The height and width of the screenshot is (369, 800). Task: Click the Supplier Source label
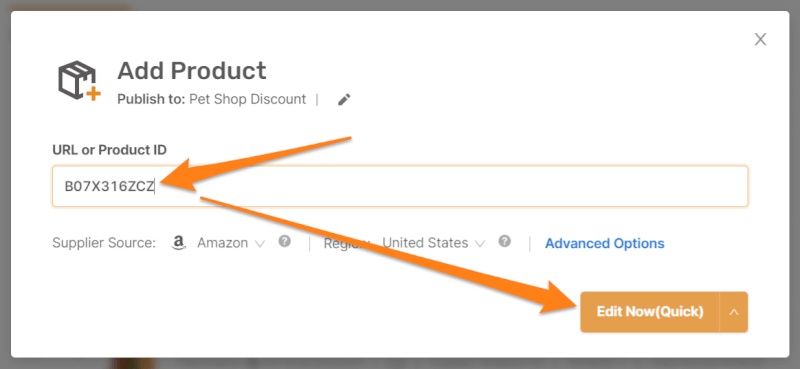pos(104,243)
